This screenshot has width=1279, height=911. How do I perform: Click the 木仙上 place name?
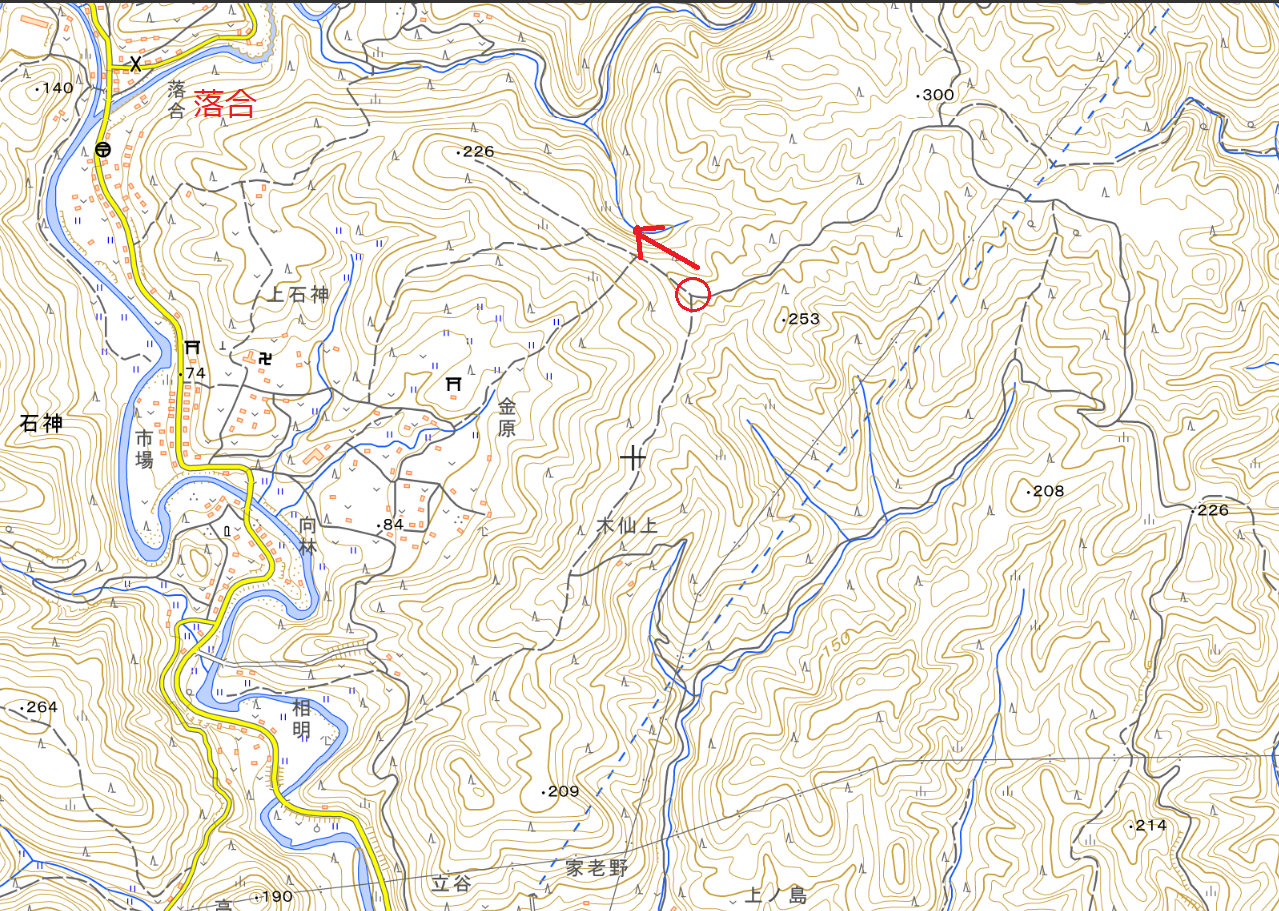point(628,526)
